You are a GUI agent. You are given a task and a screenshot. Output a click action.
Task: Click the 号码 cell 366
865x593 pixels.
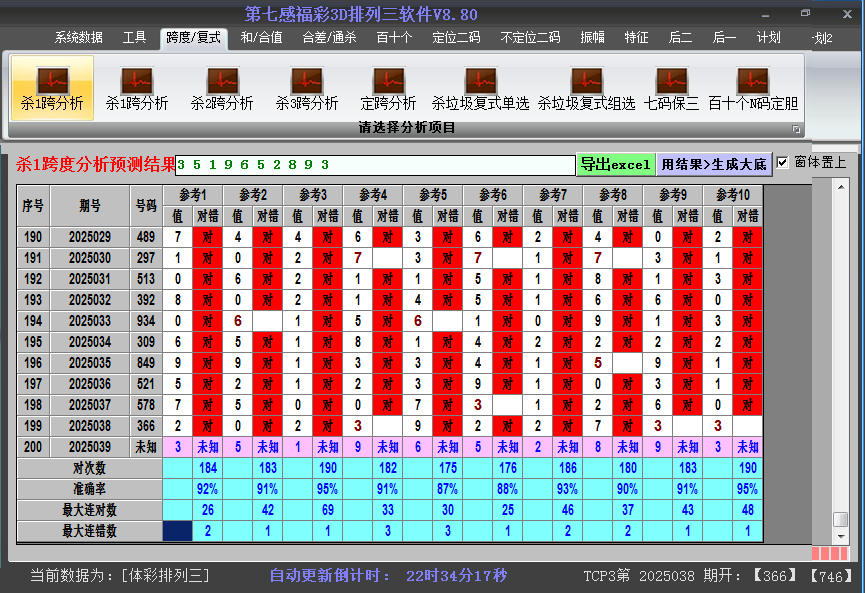tap(146, 426)
